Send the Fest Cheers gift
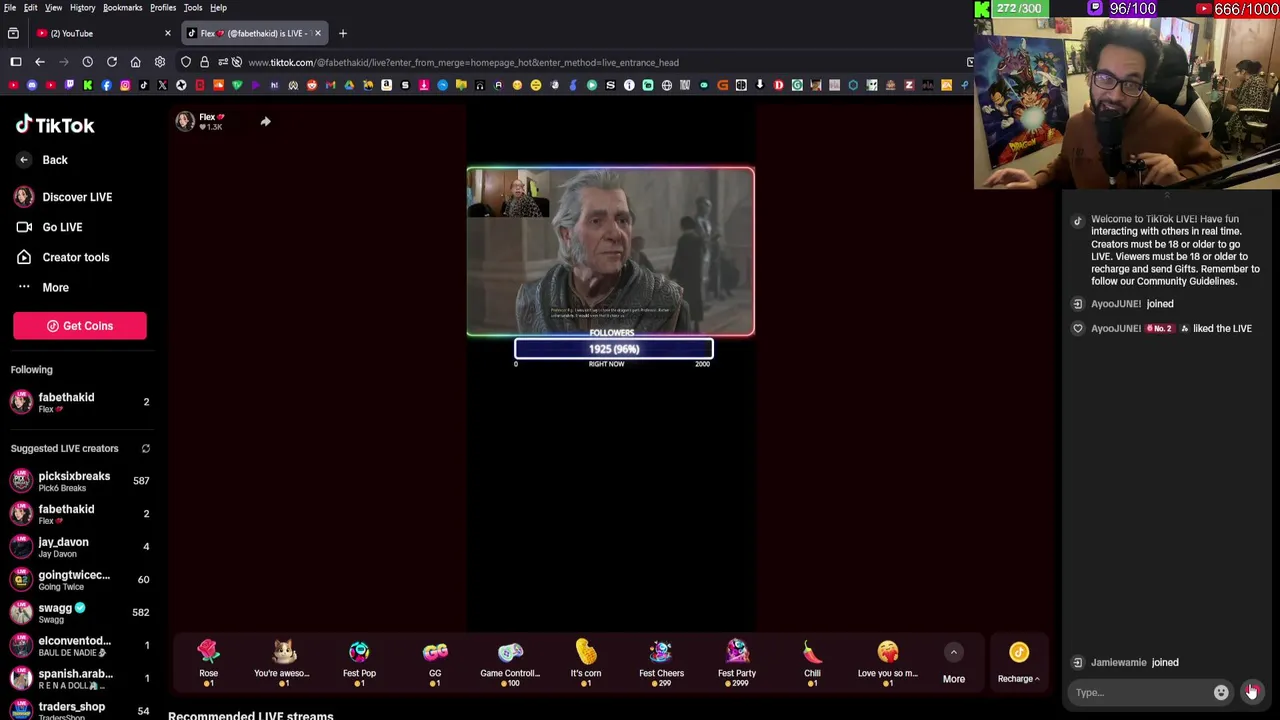Image resolution: width=1280 pixels, height=720 pixels. pyautogui.click(x=661, y=663)
